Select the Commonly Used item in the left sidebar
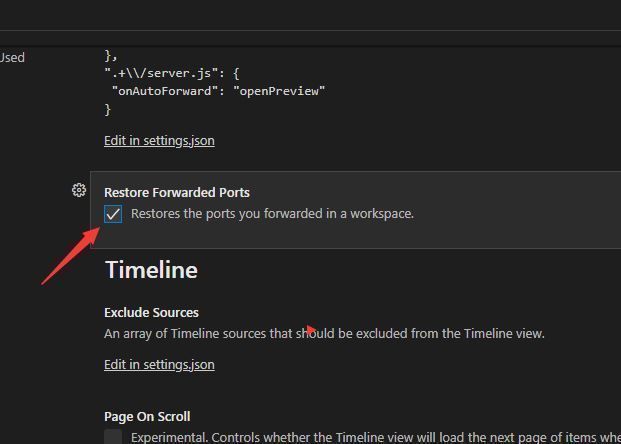This screenshot has height=444, width=621. tap(12, 58)
